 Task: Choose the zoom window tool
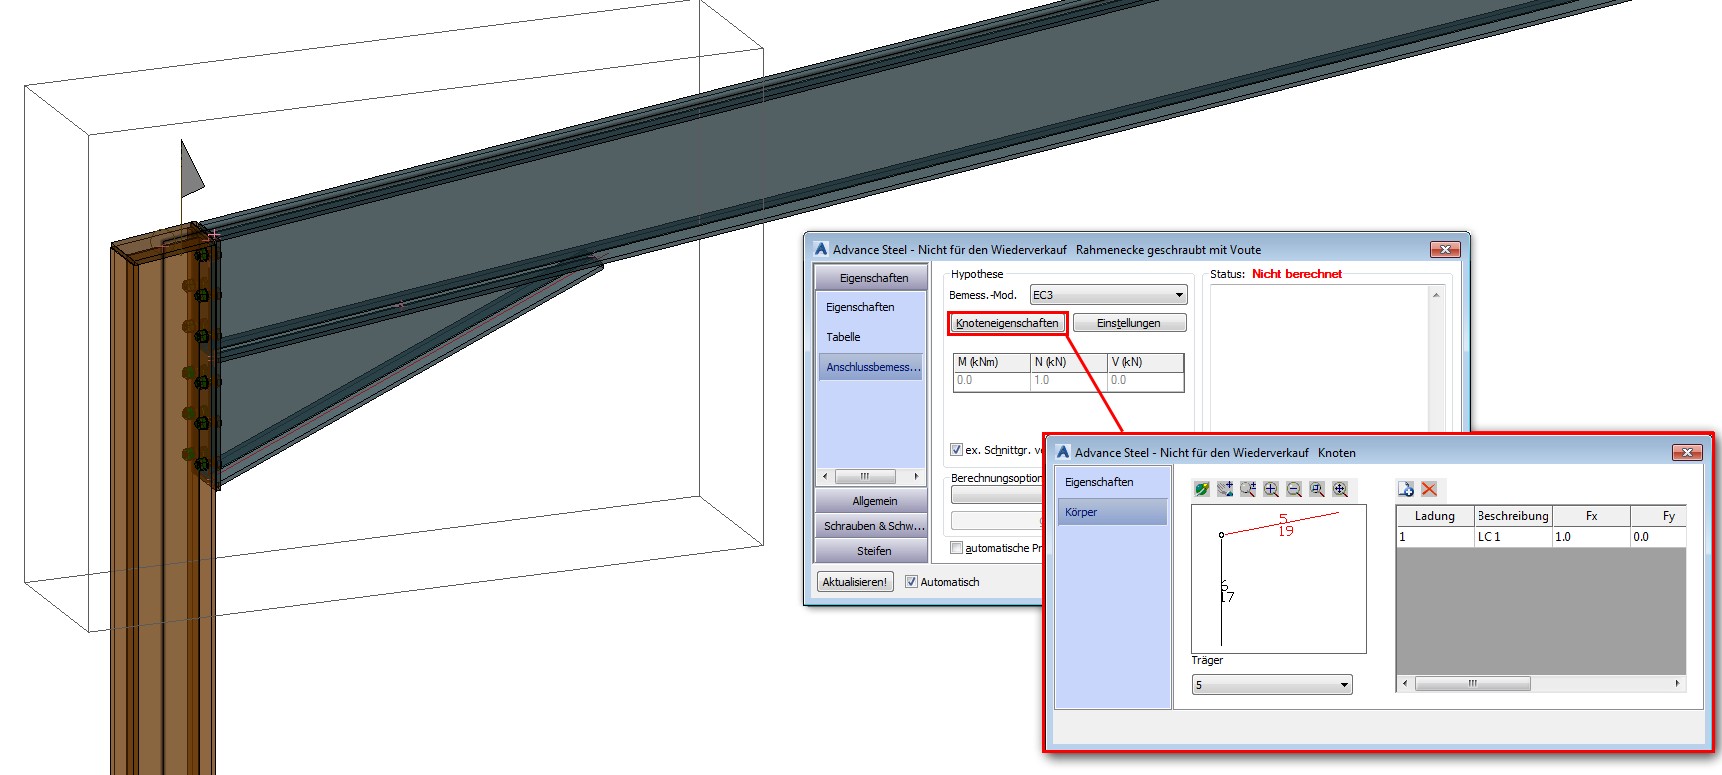coord(1317,489)
